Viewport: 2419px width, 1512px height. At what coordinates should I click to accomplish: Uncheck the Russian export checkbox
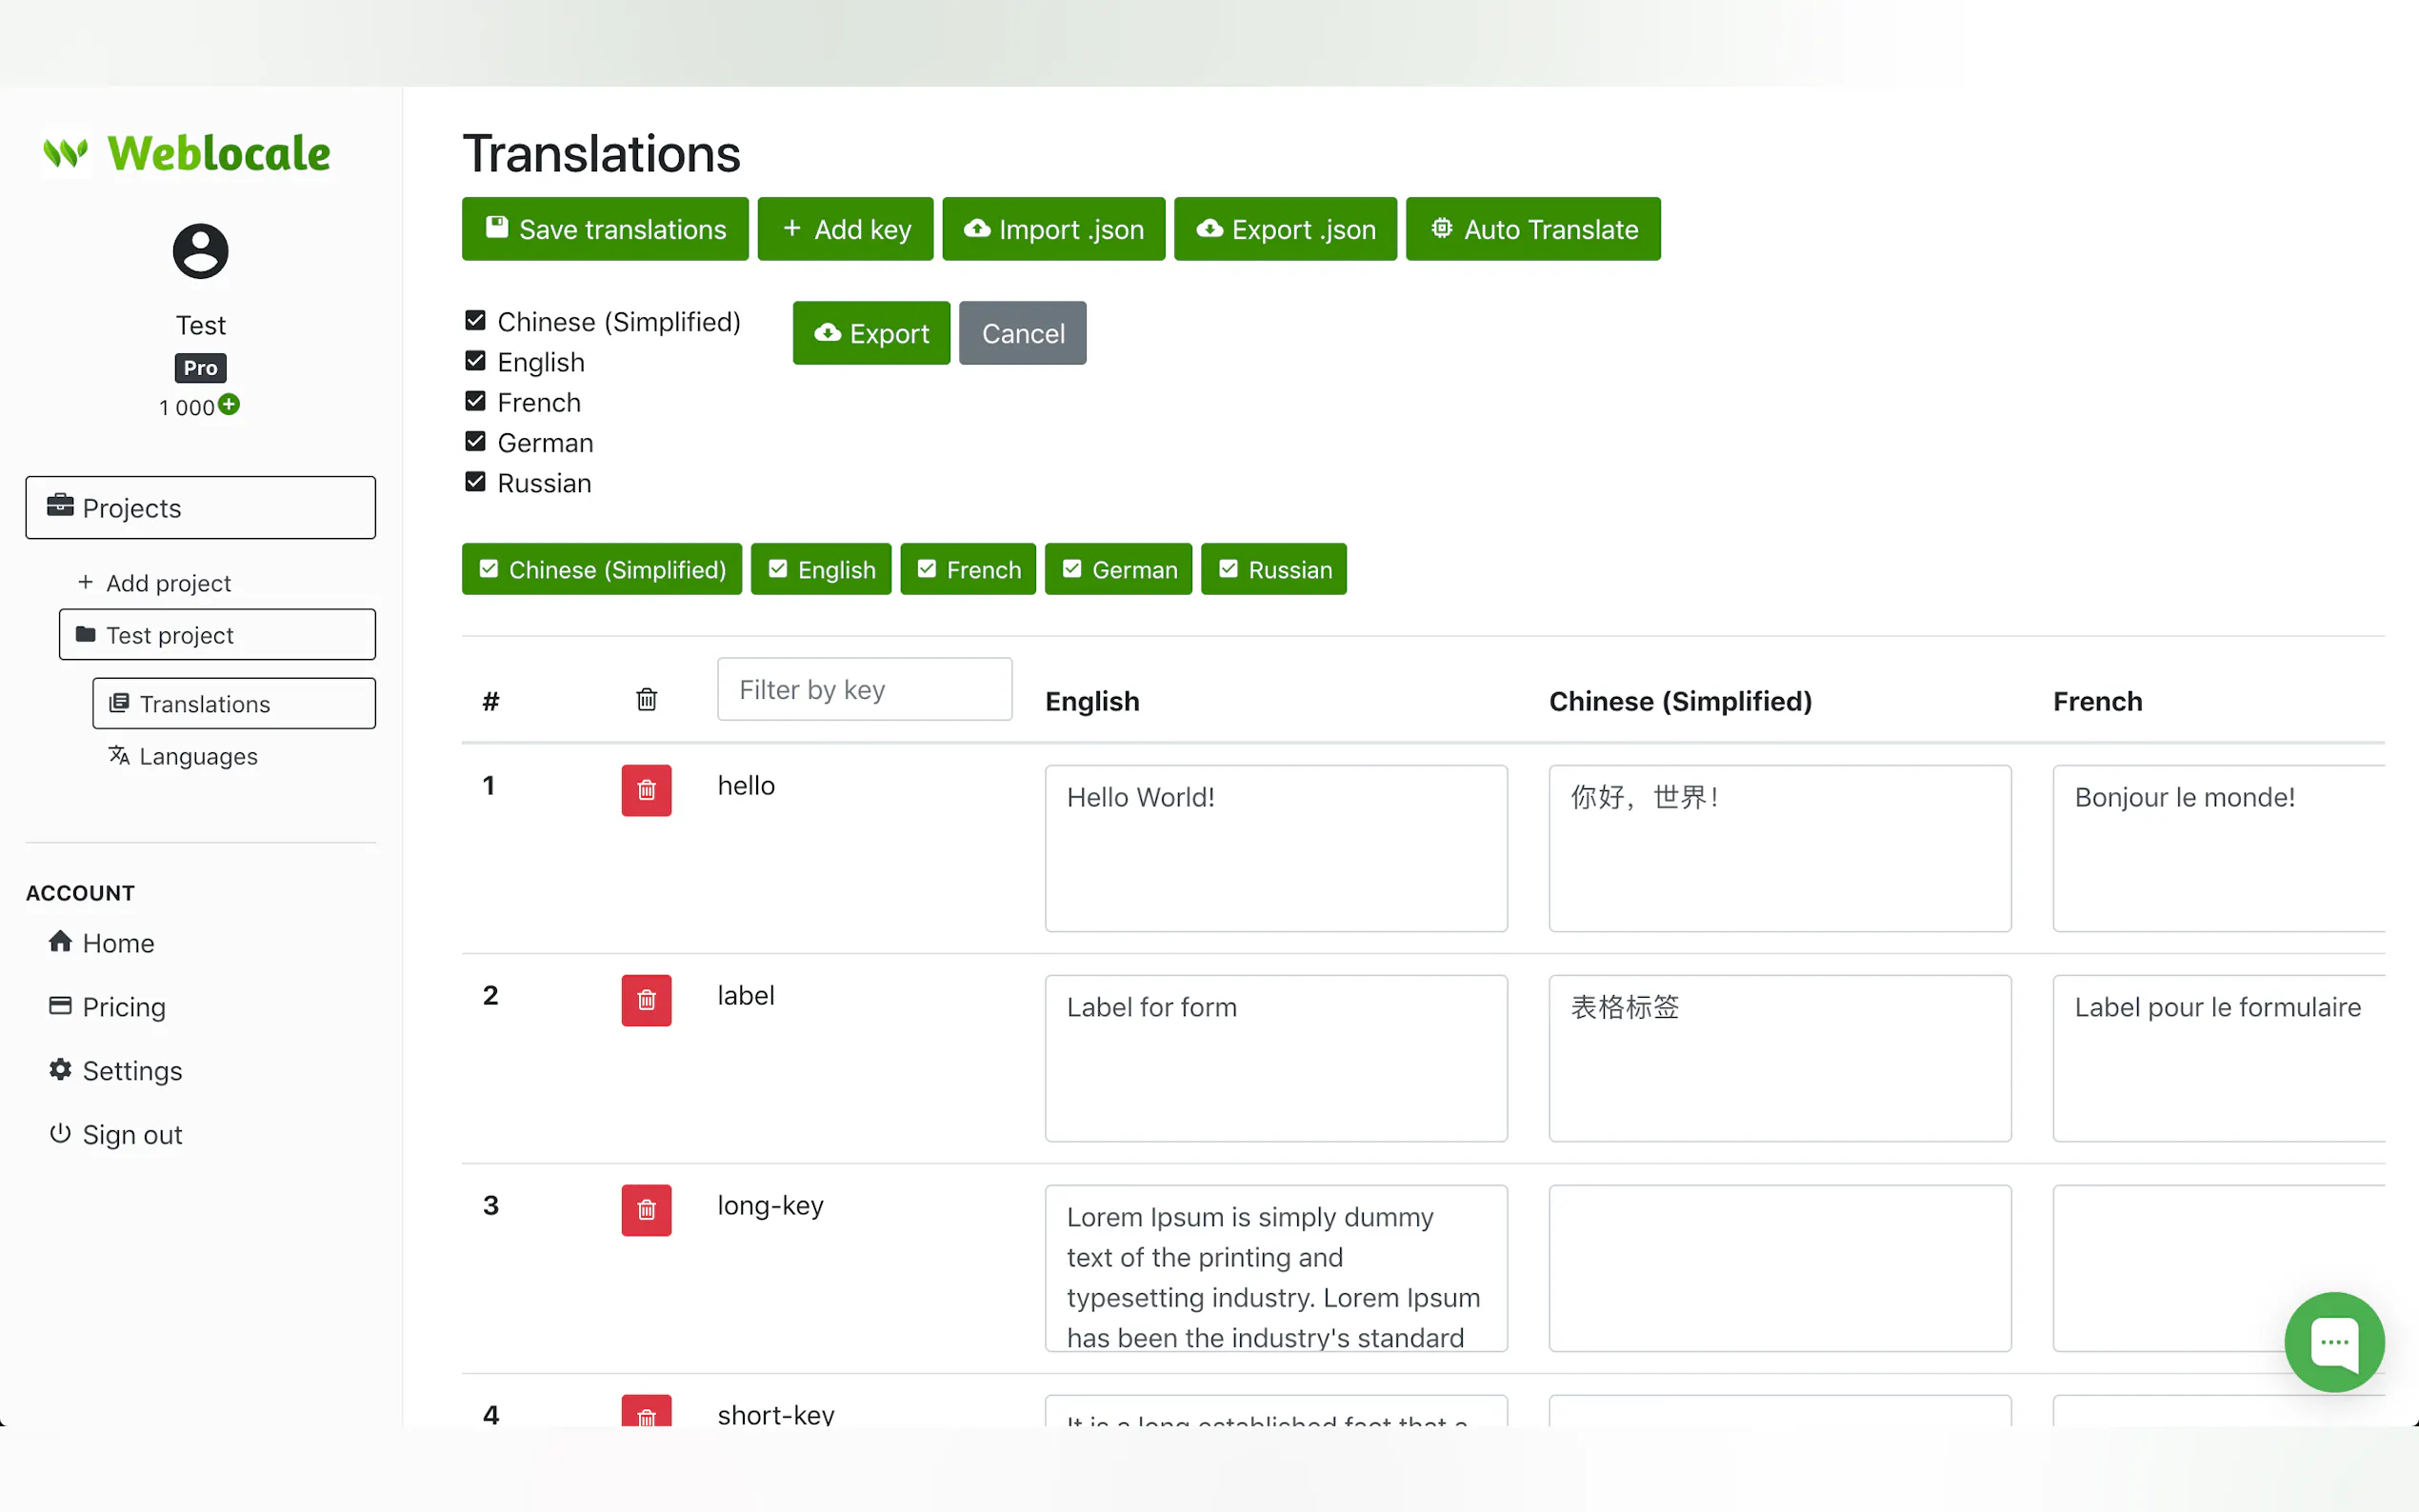point(475,482)
